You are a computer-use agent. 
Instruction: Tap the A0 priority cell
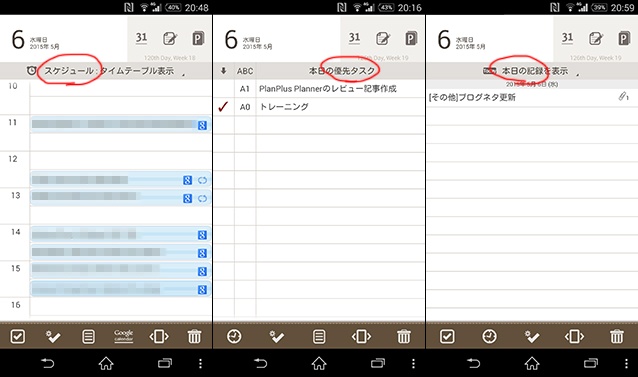pyautogui.click(x=245, y=107)
